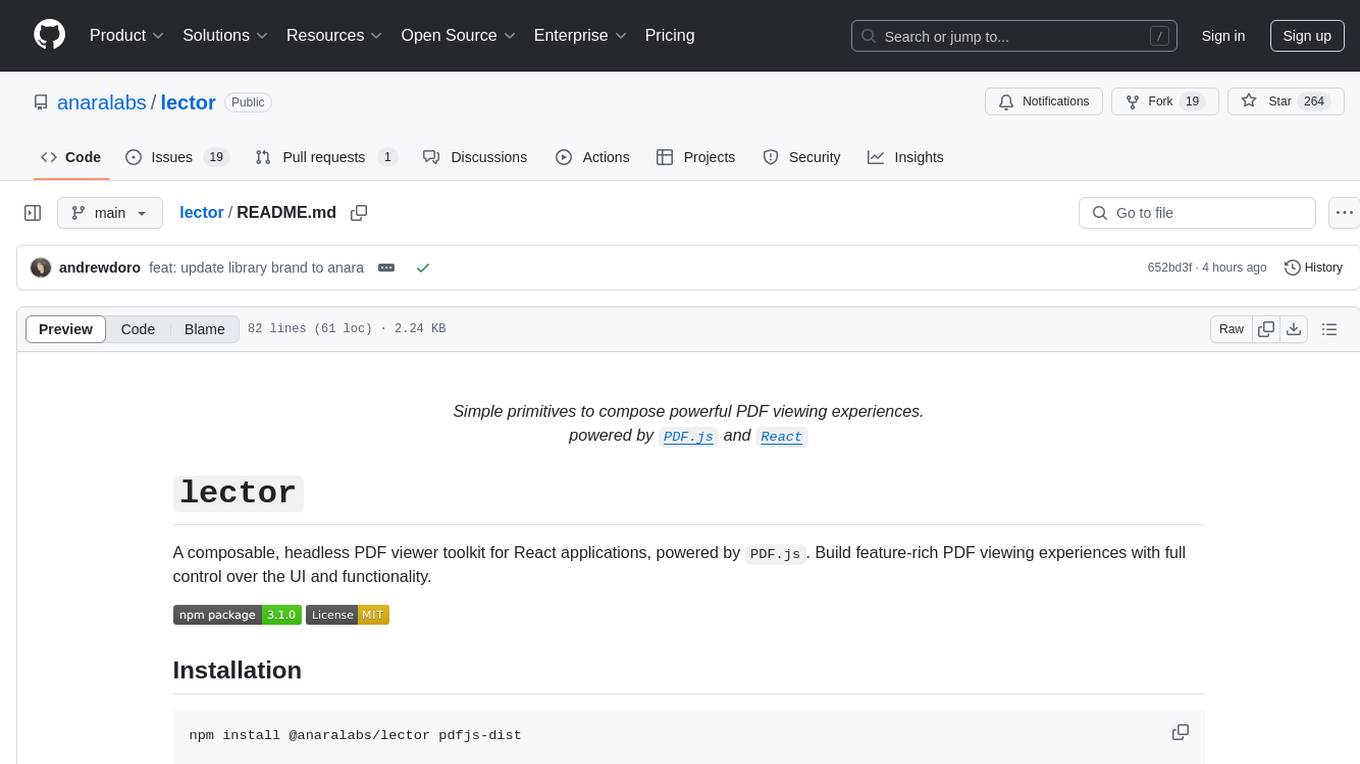Screen dimensions: 1360x764
Task: Click the License MIT badge
Action: tap(347, 615)
